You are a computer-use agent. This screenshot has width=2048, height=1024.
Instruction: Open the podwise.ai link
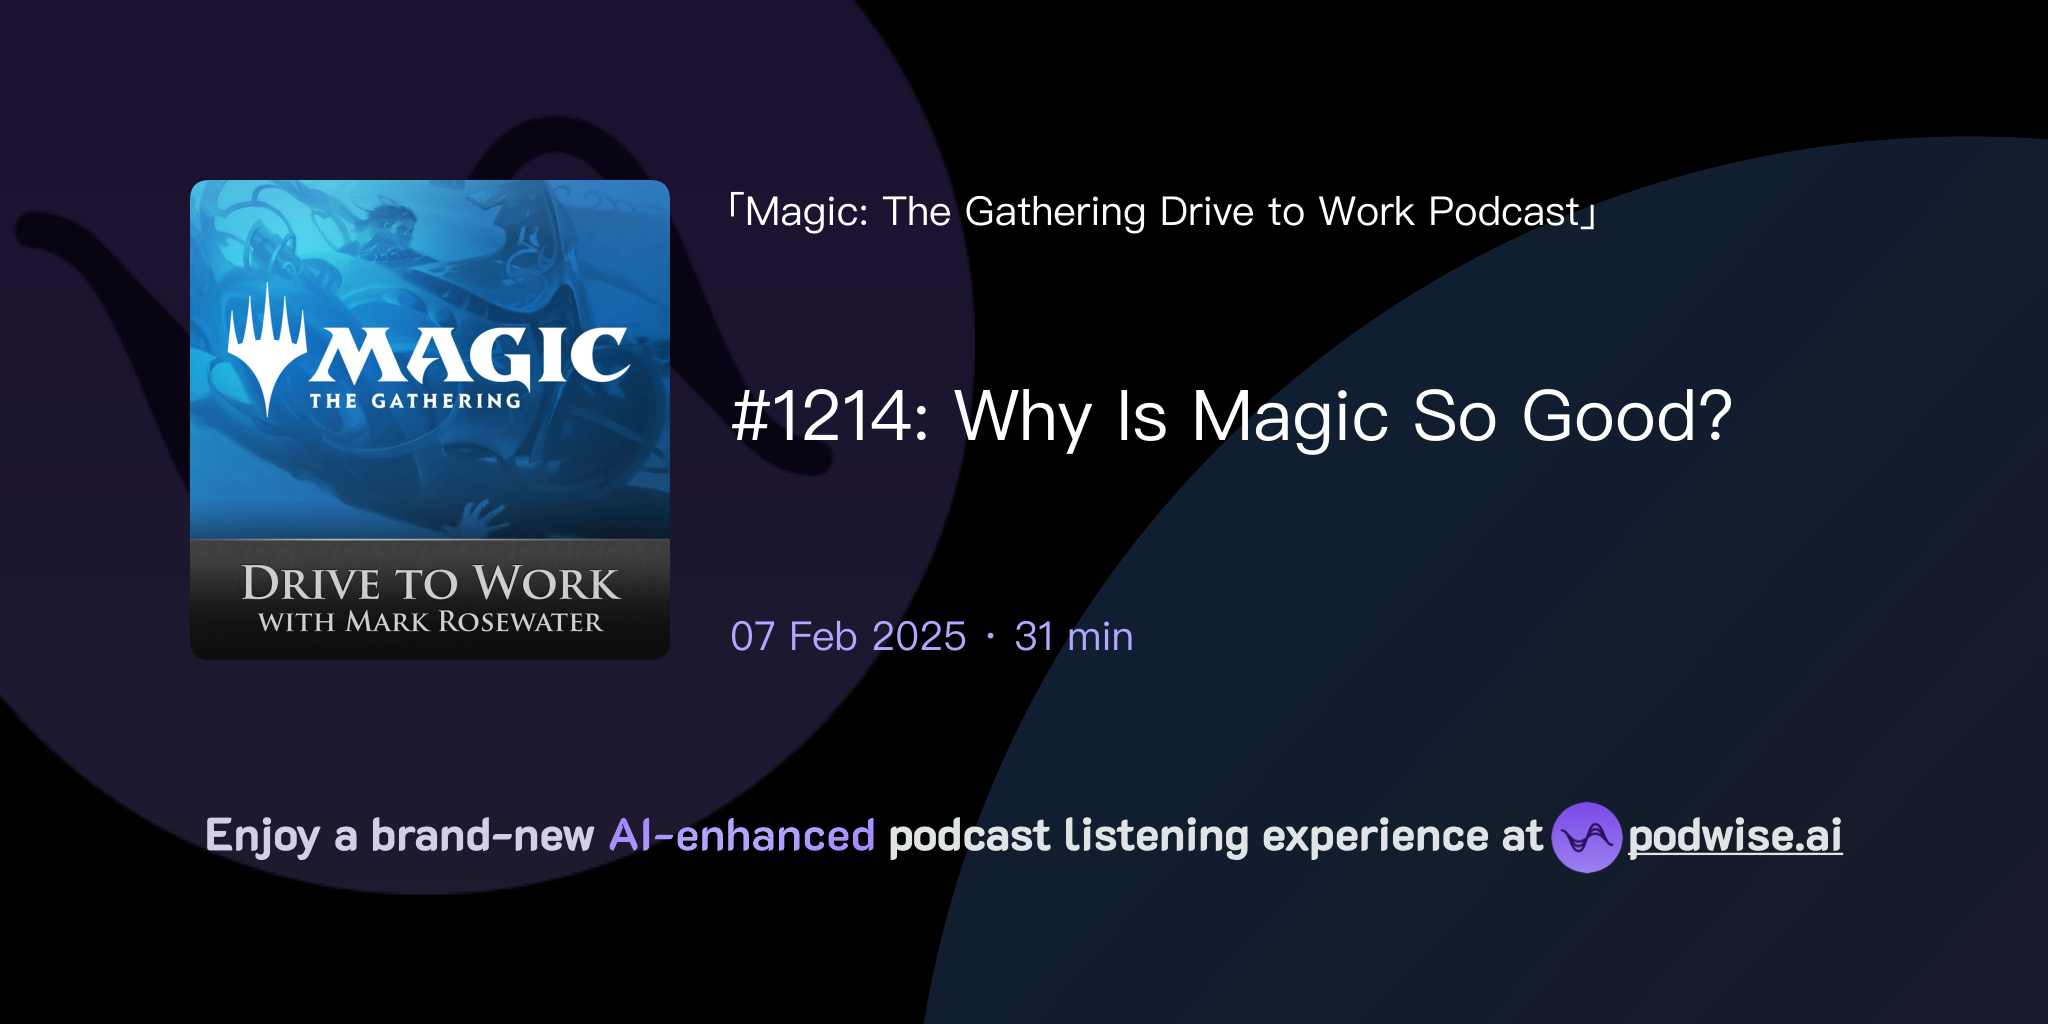(1733, 836)
